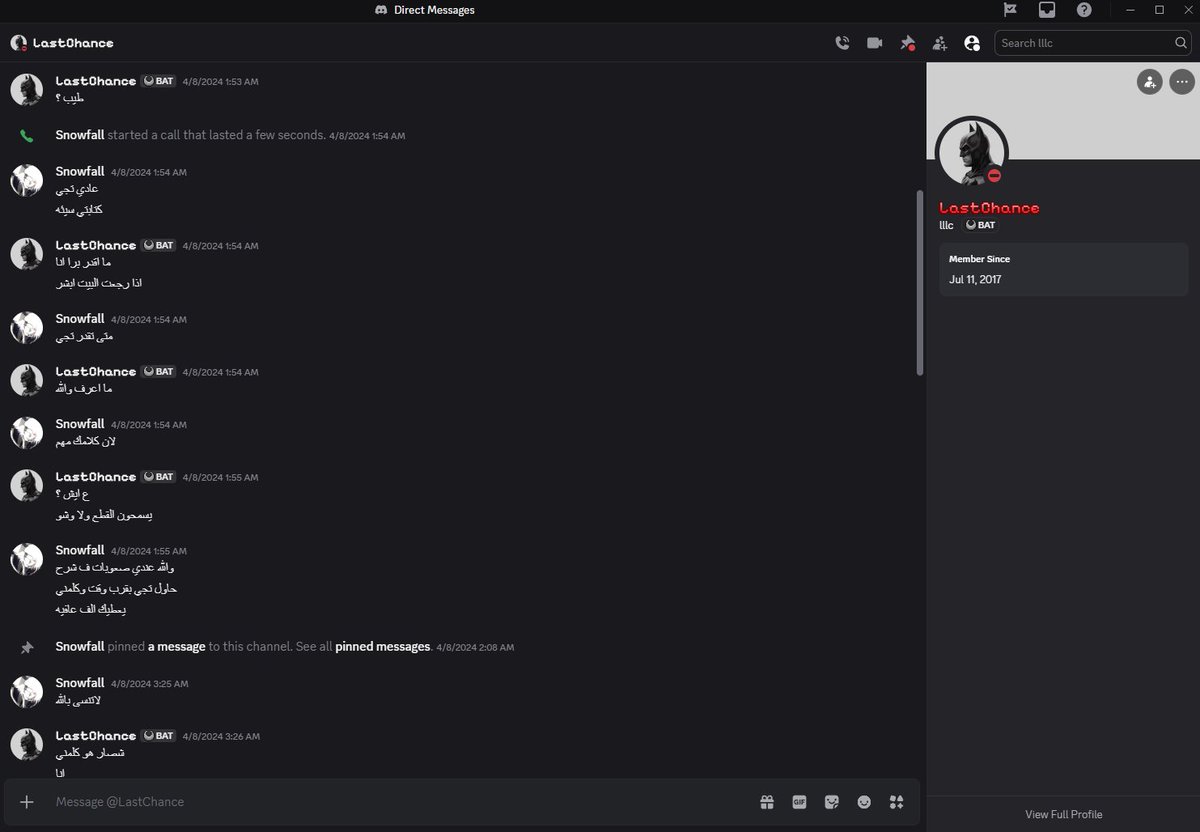
Task: Click BAT badge on 1:55 AM message
Action: [159, 477]
